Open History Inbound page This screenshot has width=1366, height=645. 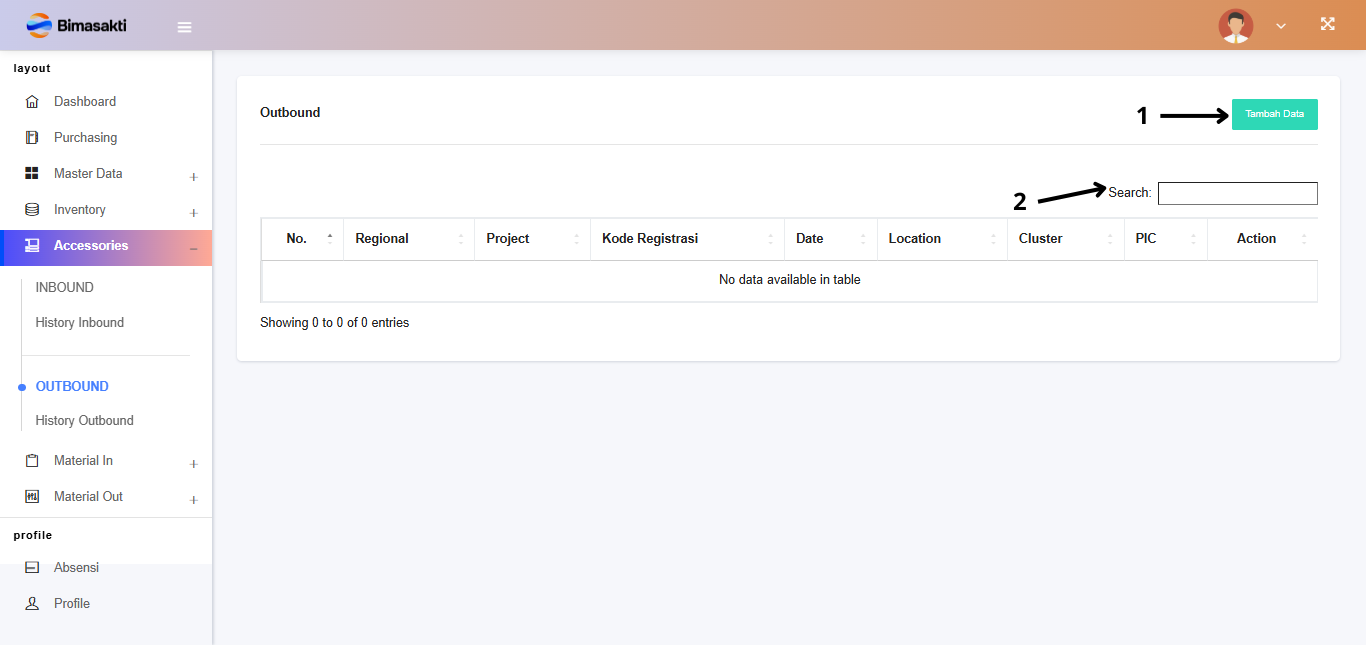(x=80, y=323)
